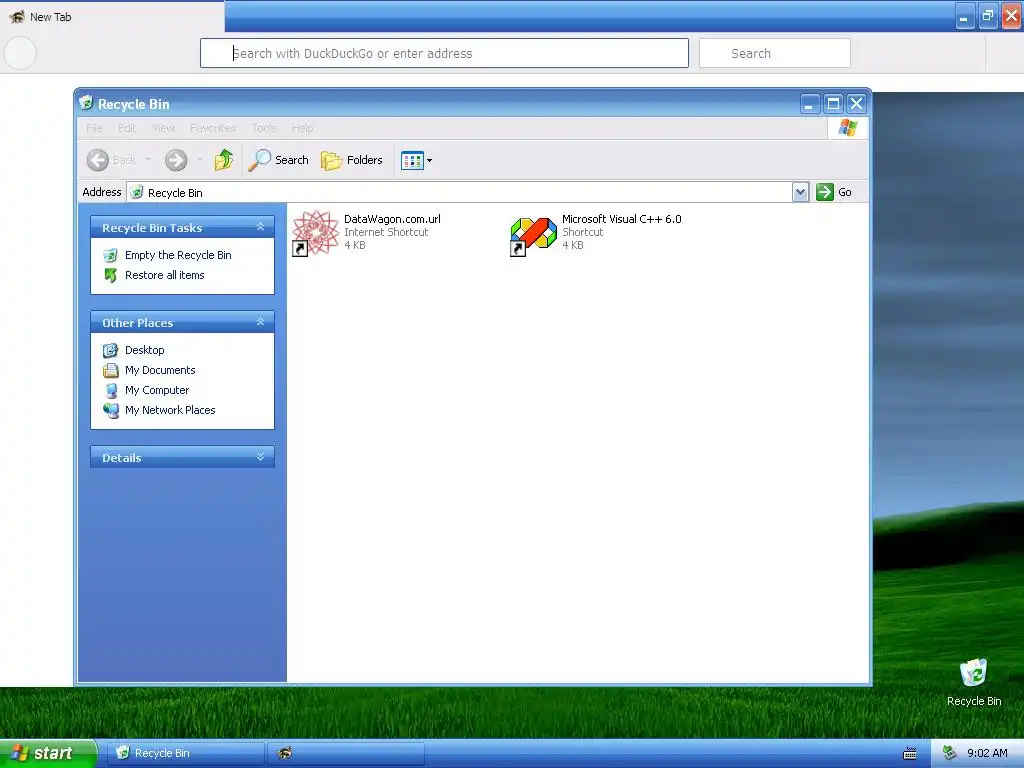
Task: Open the Favorites menu
Action: pos(212,128)
